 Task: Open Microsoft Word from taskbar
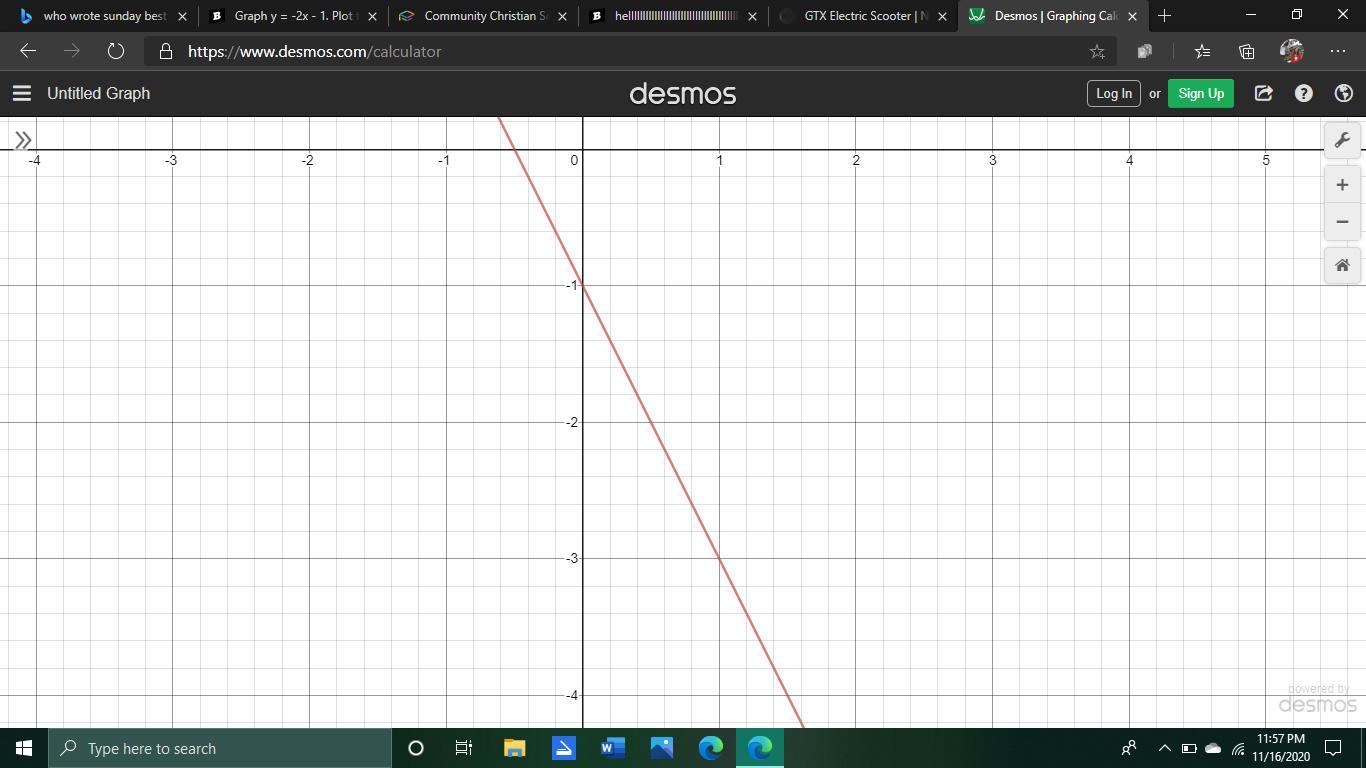point(612,748)
